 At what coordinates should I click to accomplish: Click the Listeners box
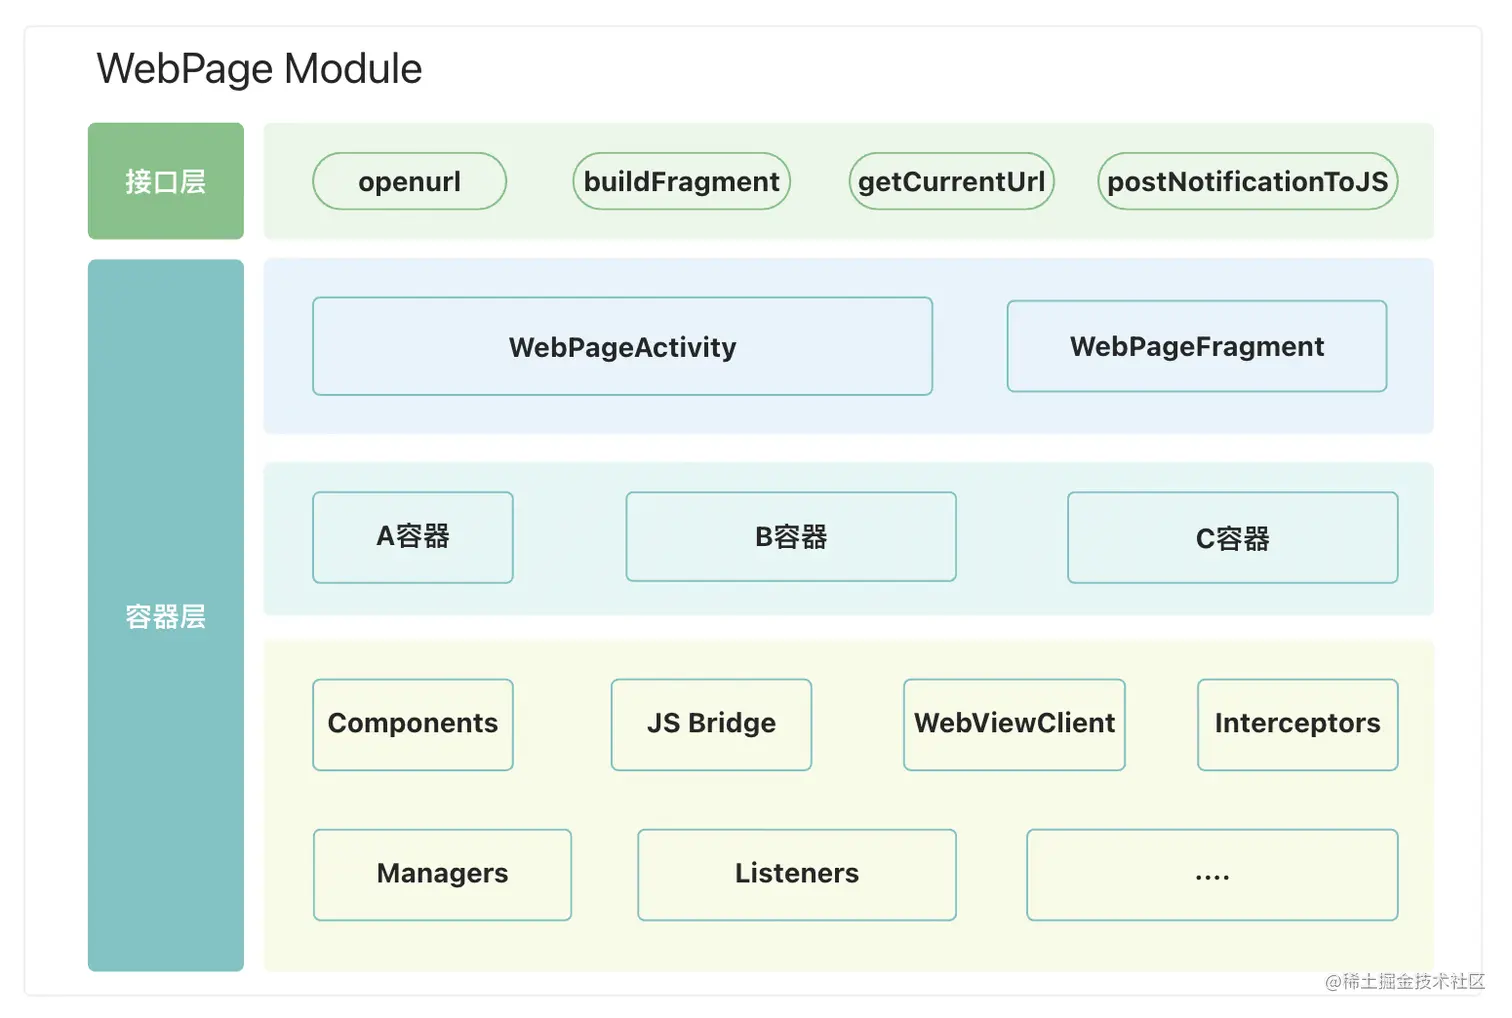tap(796, 874)
